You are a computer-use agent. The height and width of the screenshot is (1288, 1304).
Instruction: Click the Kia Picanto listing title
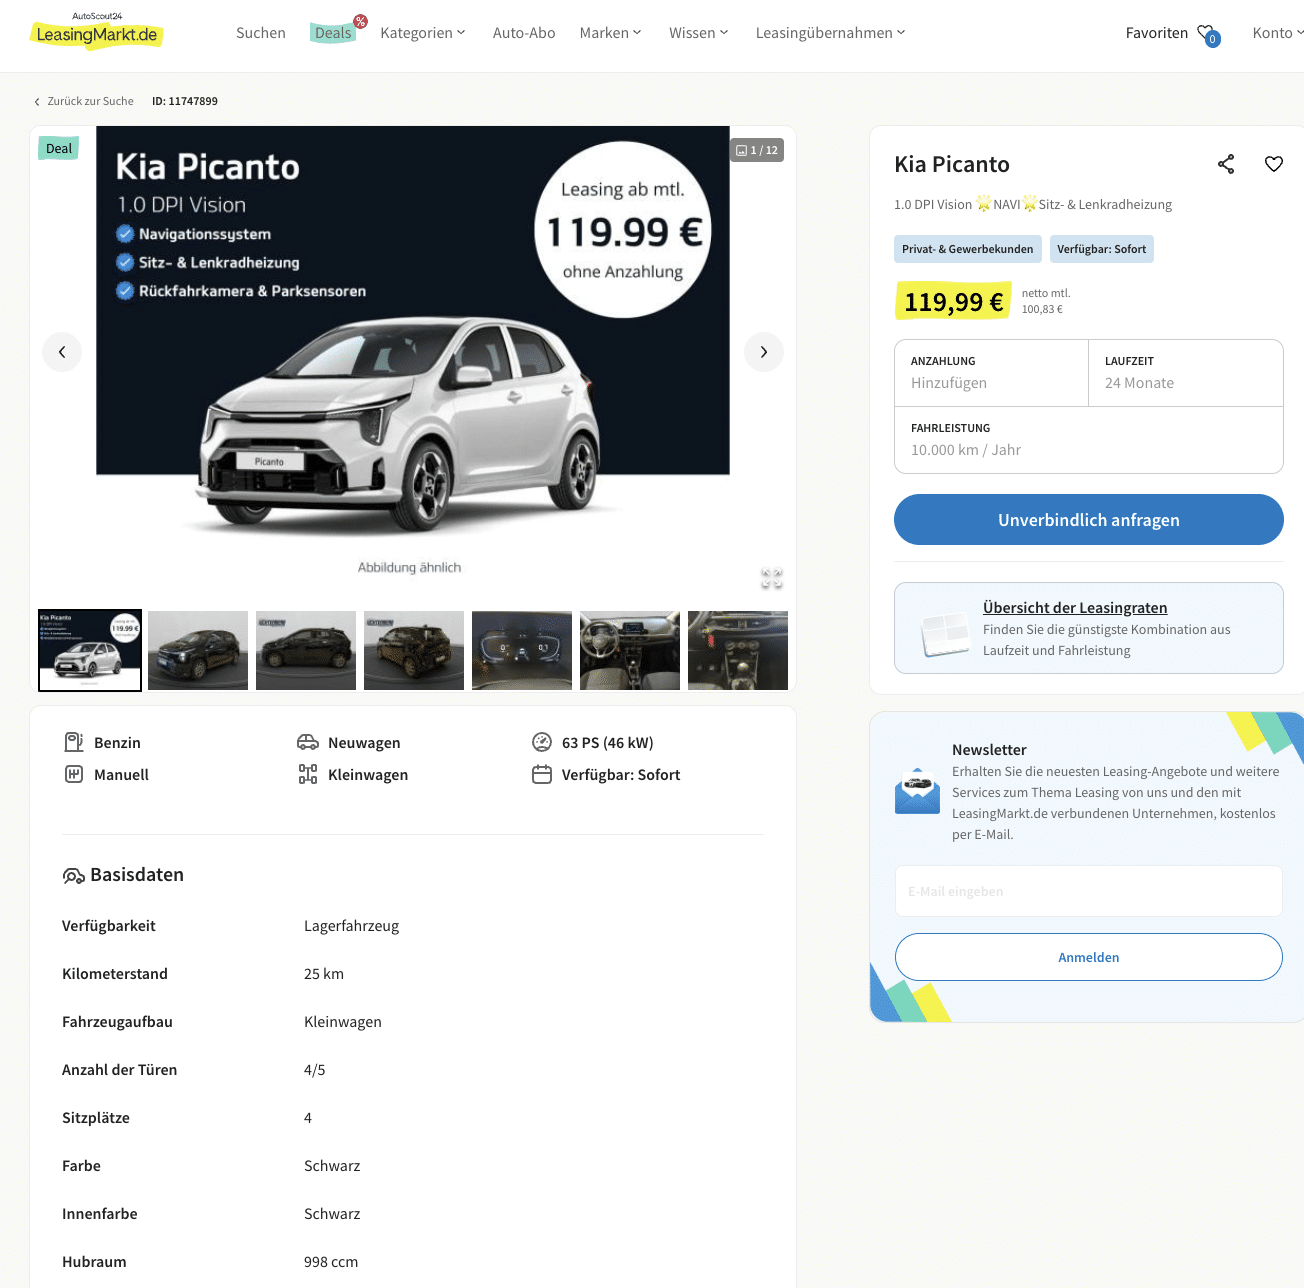click(952, 164)
